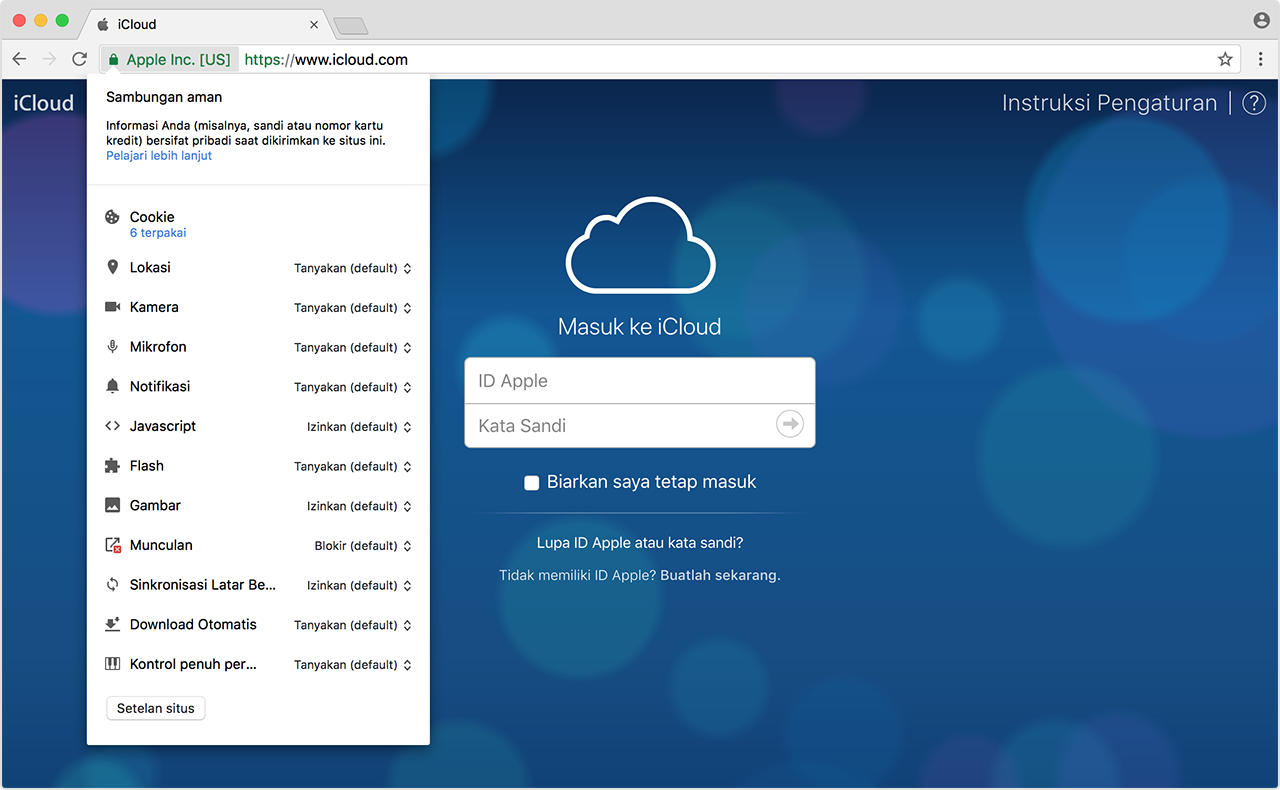
Task: Open the Flash permission dropdown
Action: tap(352, 467)
